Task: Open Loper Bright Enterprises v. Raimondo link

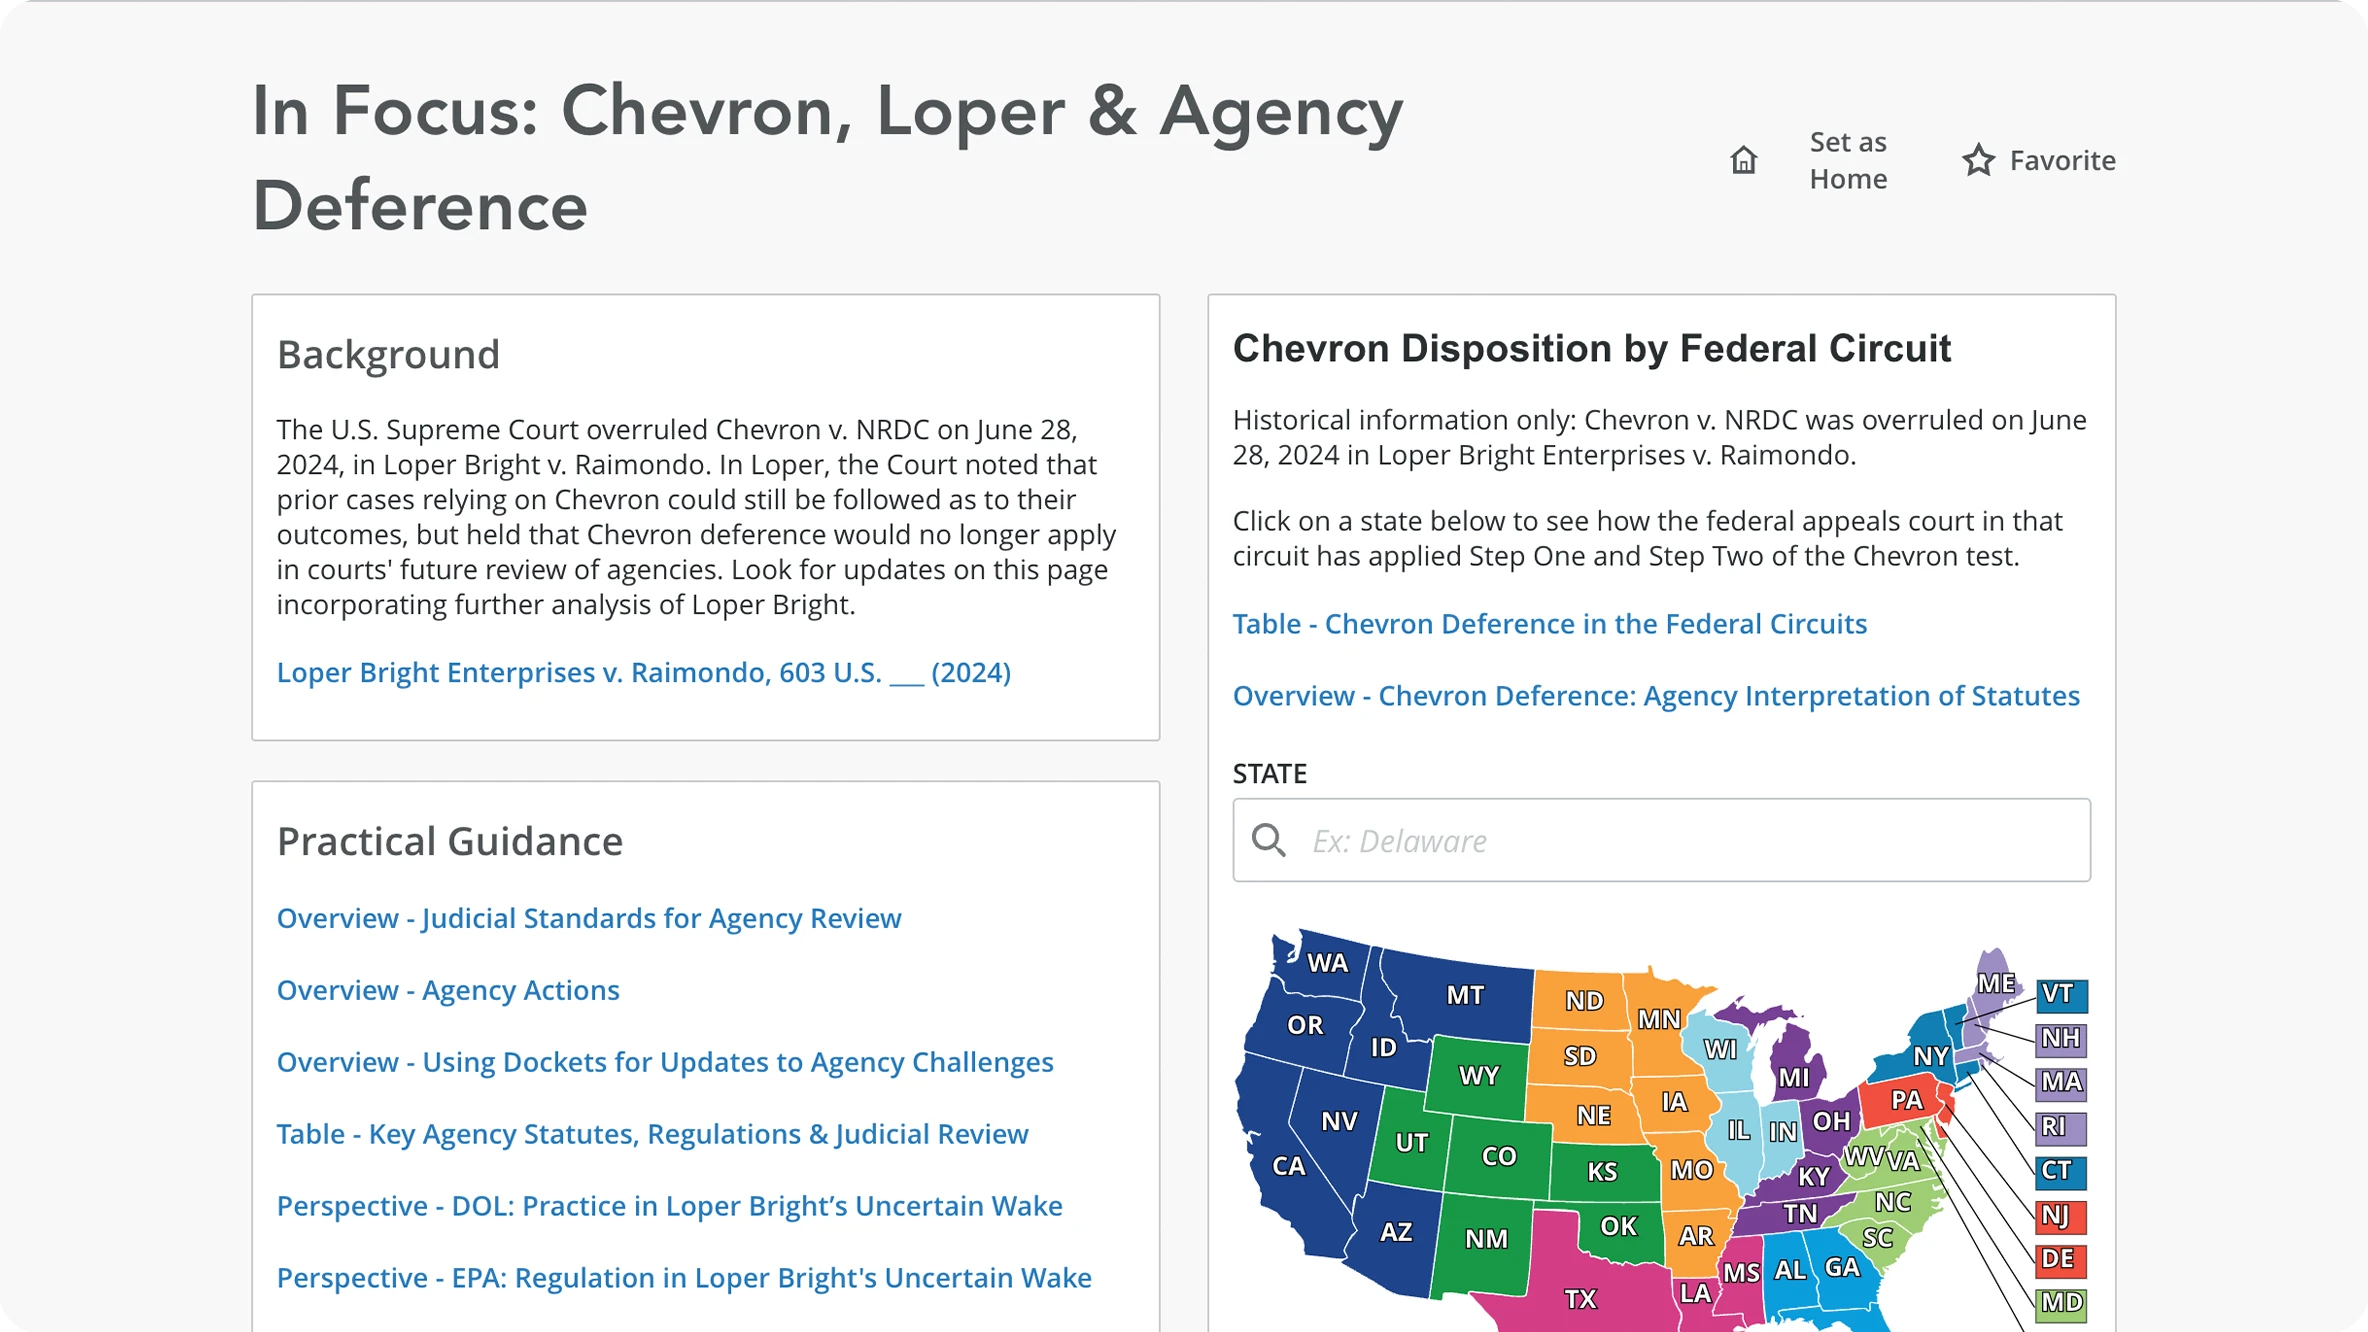Action: 643,672
